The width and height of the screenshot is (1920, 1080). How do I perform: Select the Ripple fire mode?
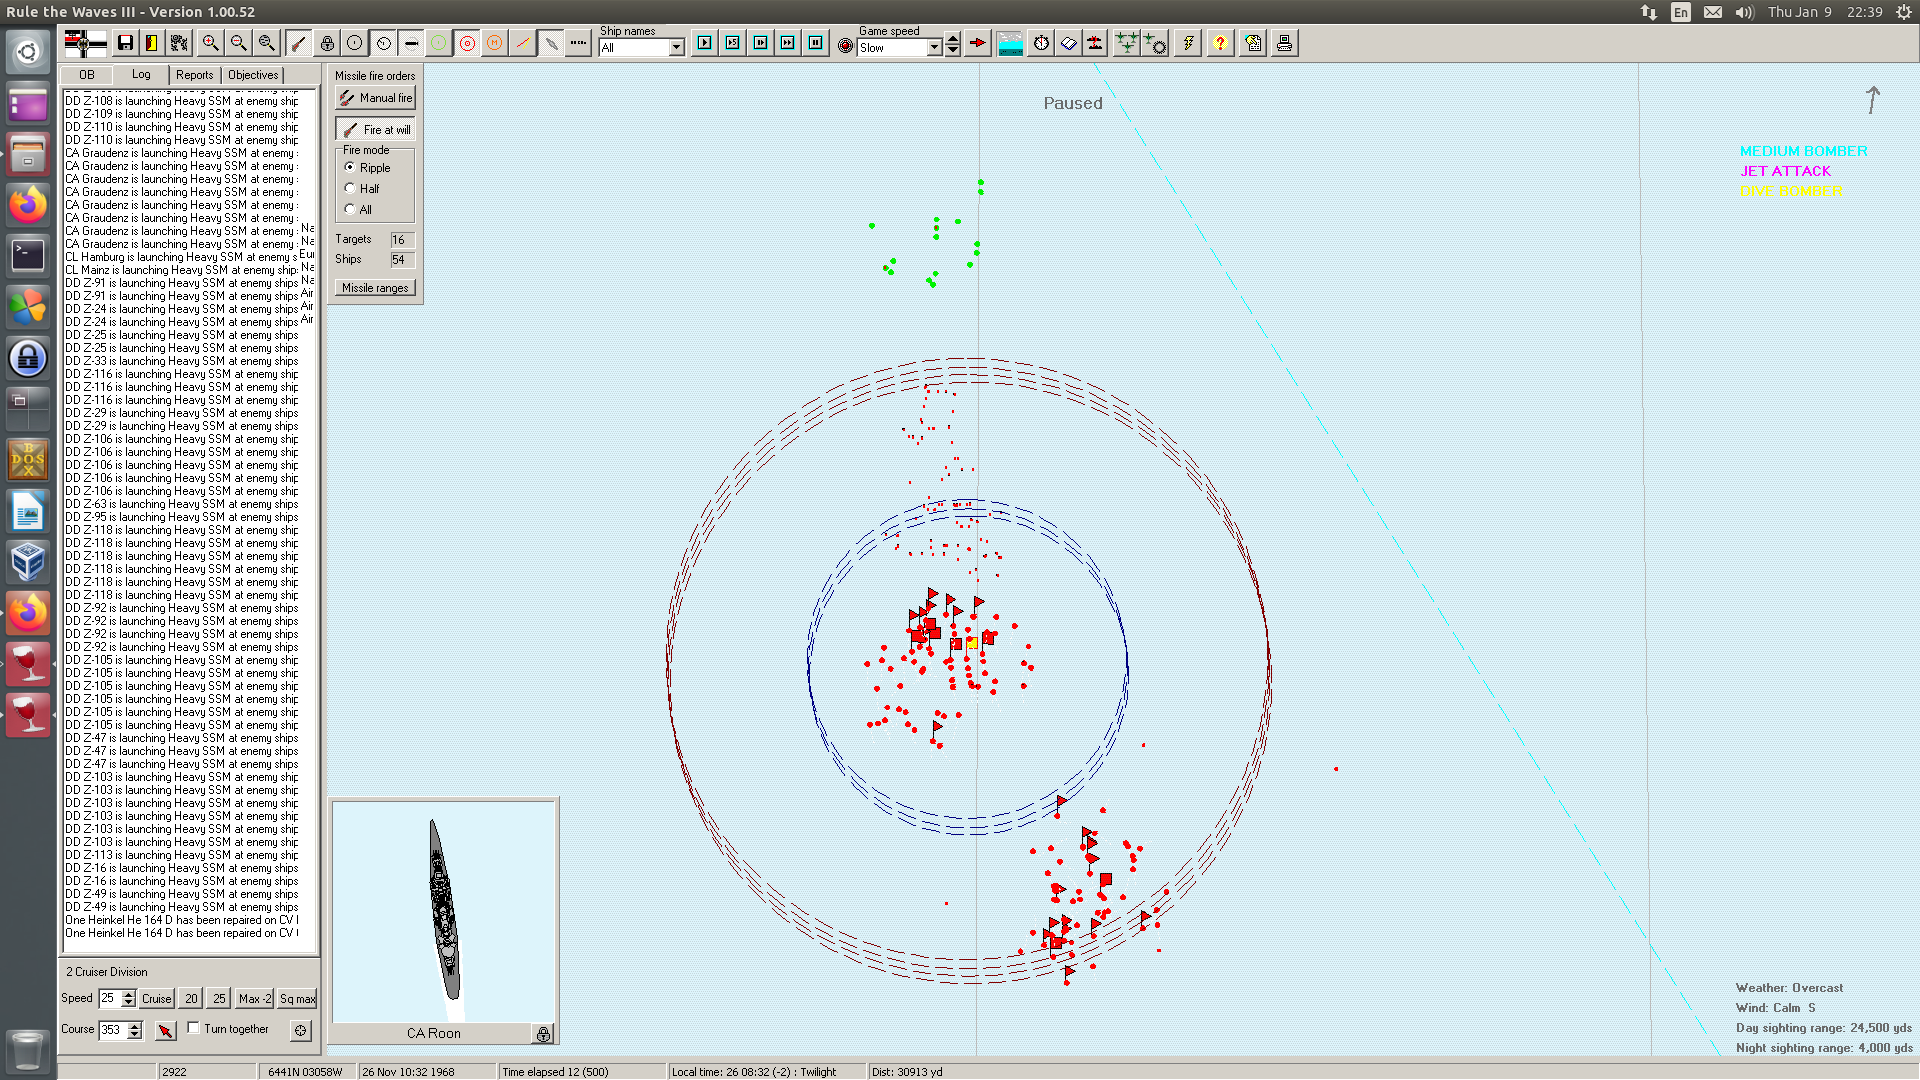350,167
